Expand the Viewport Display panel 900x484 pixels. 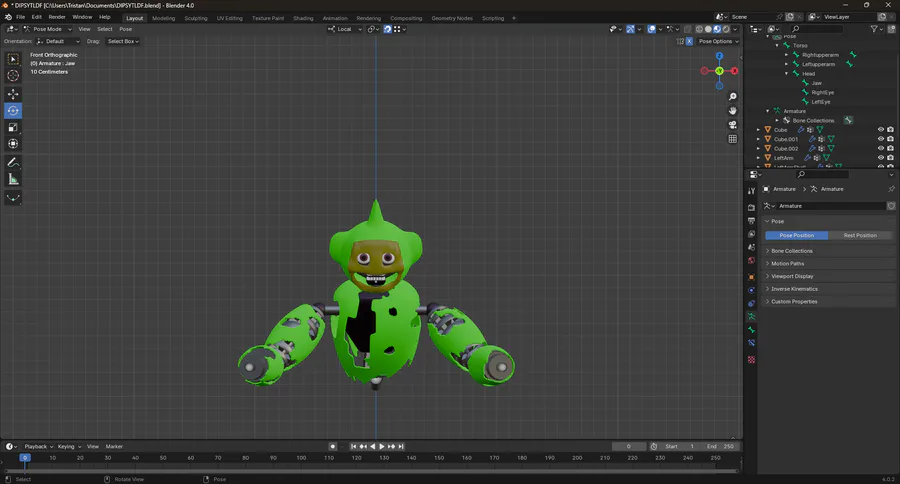829,276
